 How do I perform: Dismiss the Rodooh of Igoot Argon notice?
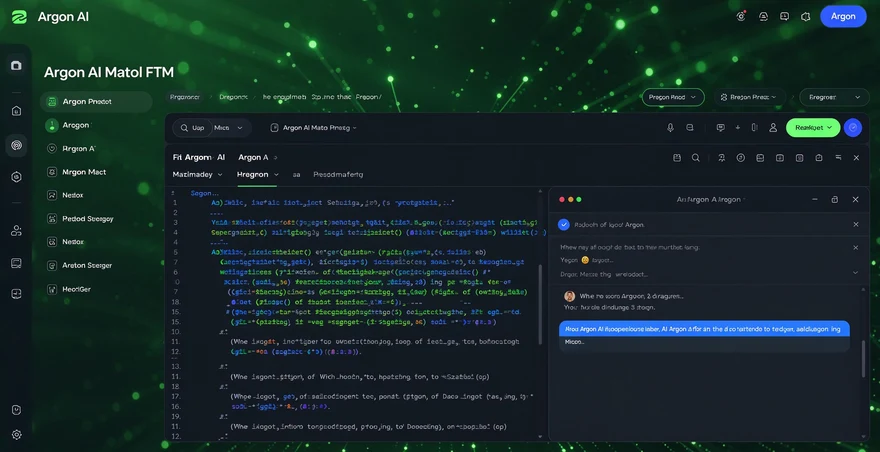[x=856, y=225]
